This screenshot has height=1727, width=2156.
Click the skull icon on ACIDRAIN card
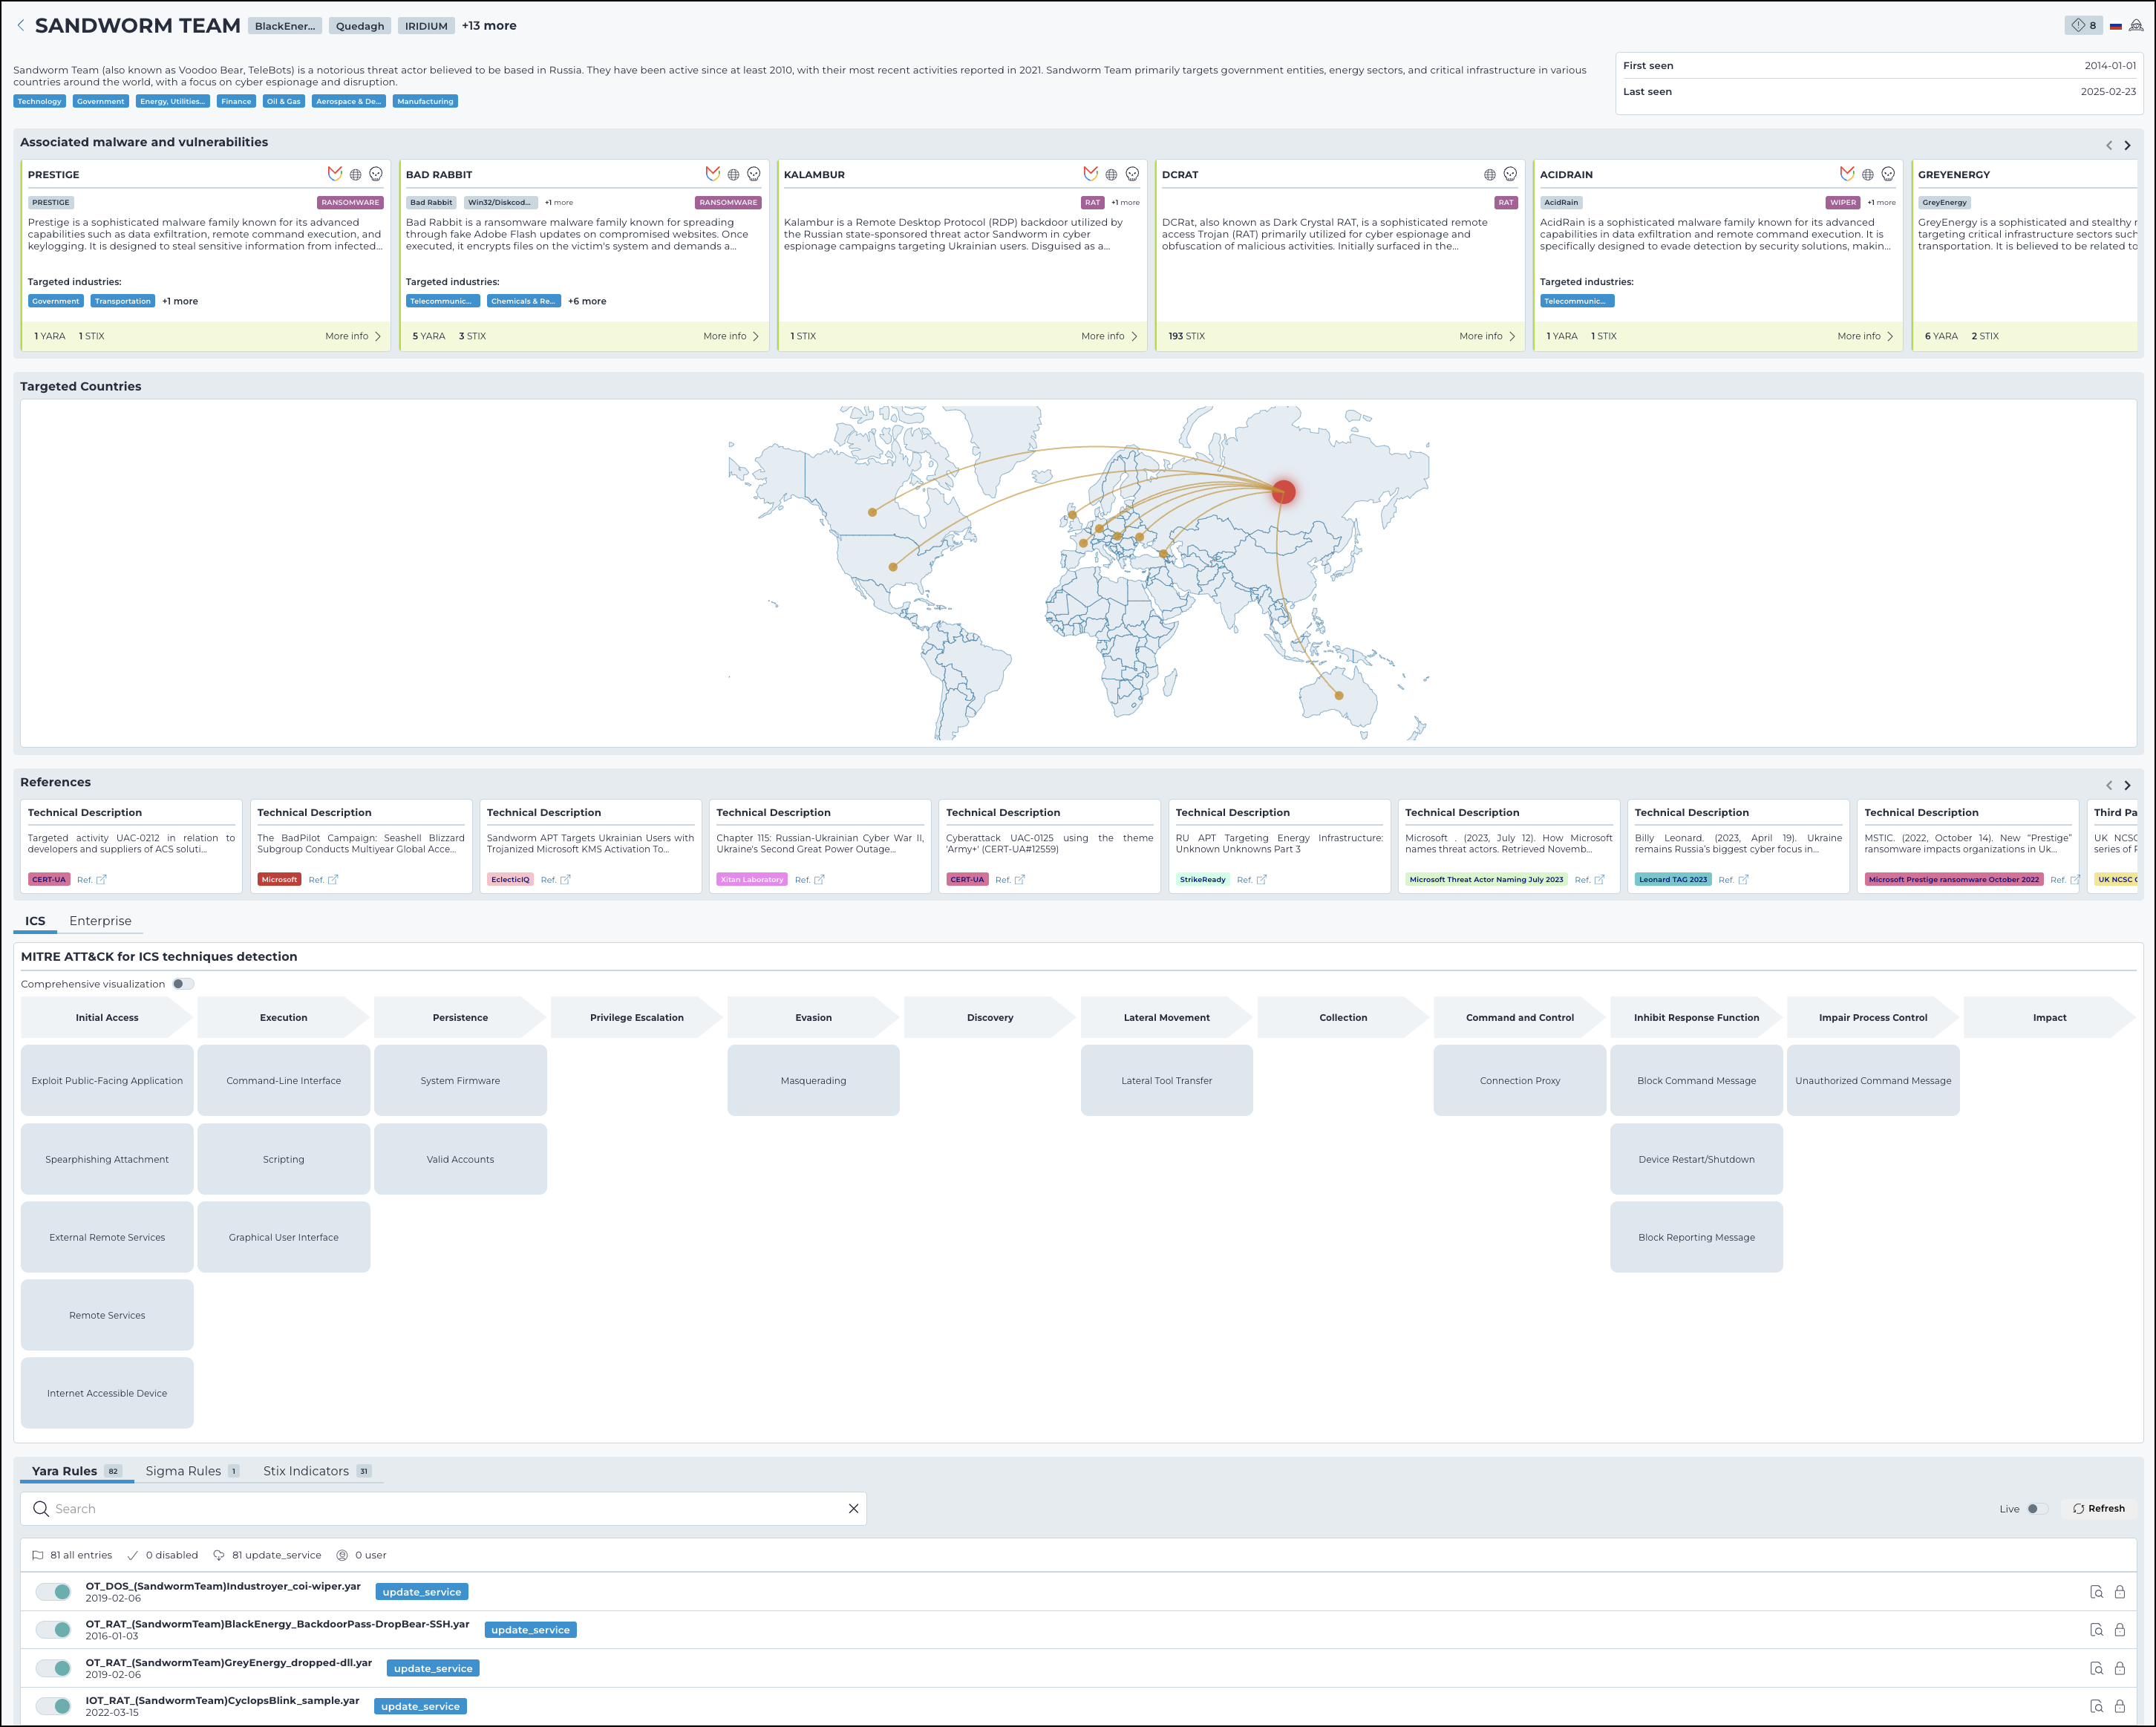click(x=1888, y=174)
